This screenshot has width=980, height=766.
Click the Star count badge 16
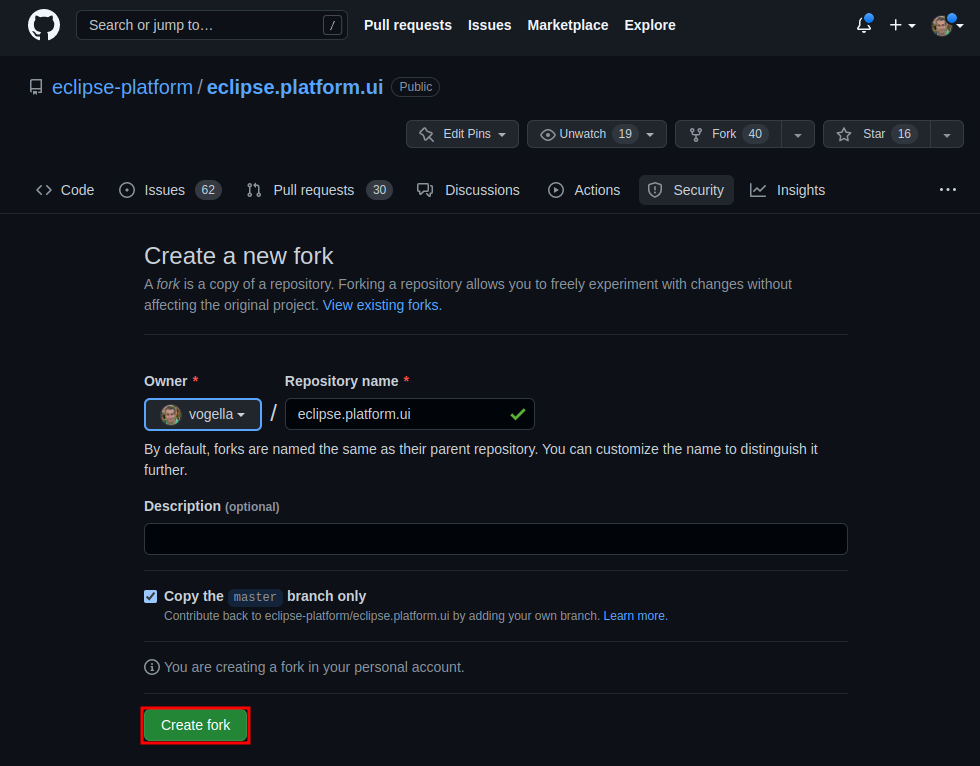(x=904, y=134)
